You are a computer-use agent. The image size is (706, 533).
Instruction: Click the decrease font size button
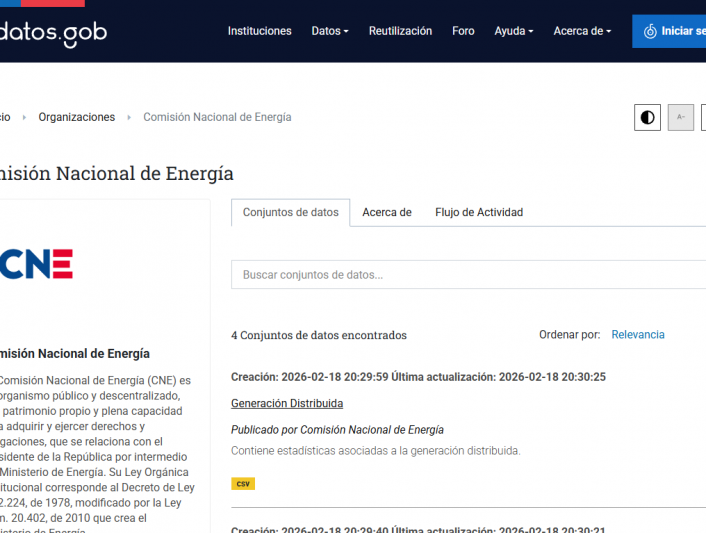(680, 118)
